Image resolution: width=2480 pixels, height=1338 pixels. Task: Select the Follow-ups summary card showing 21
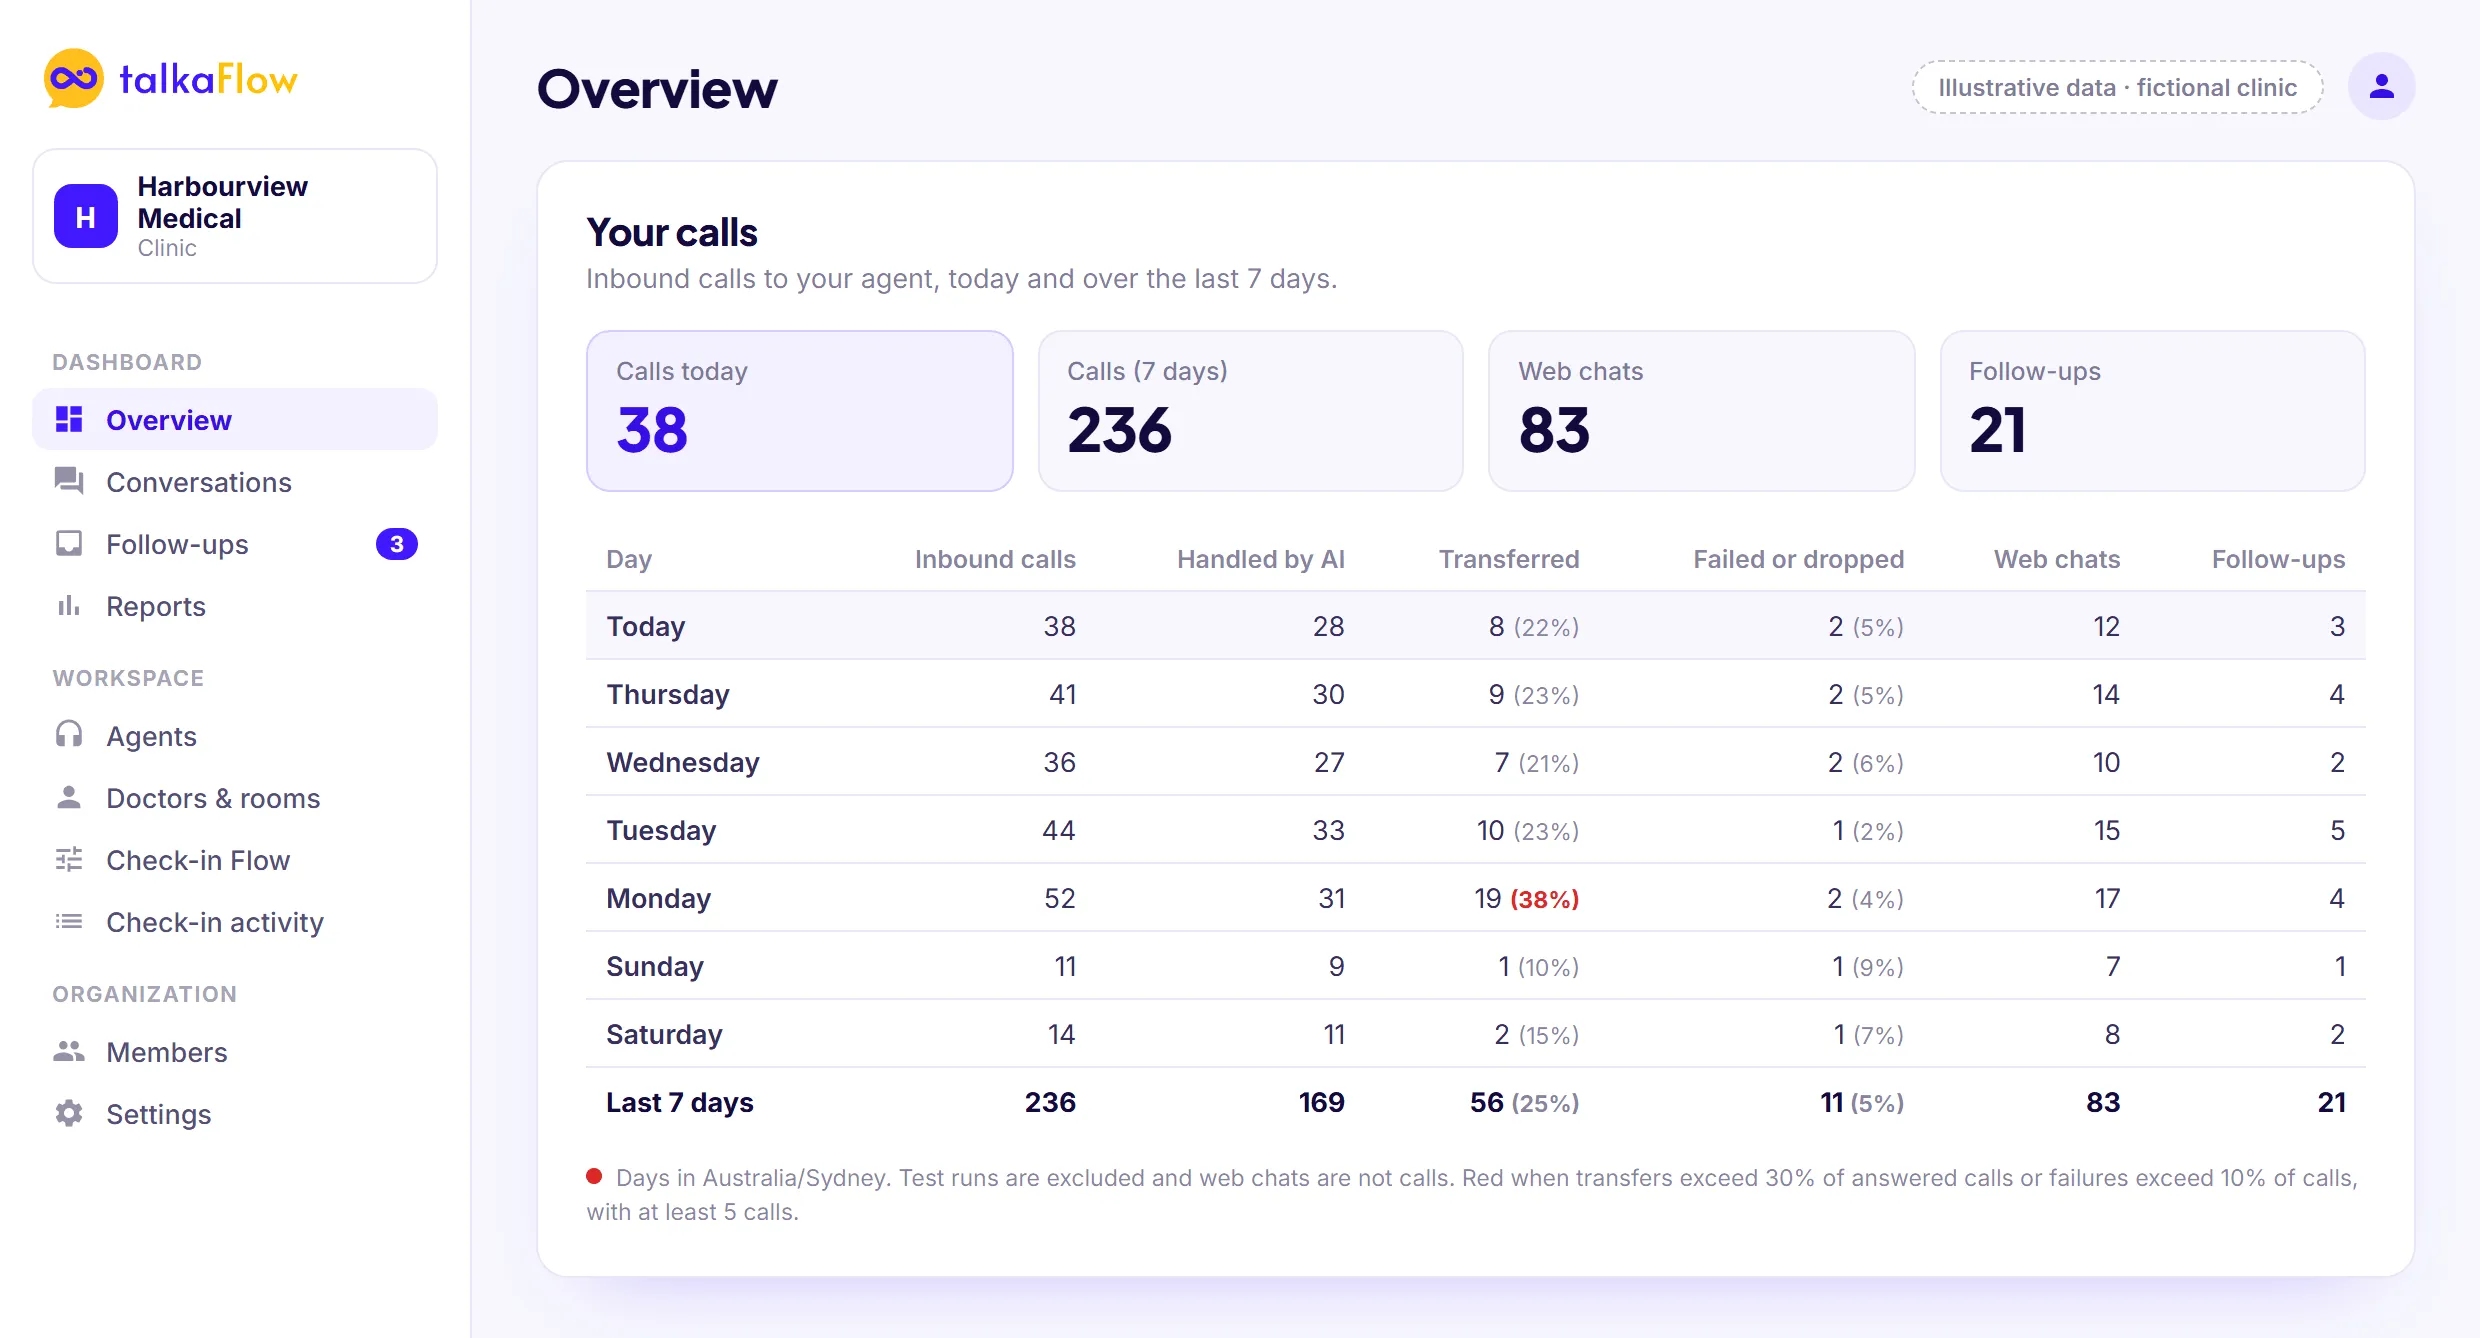coord(2153,411)
